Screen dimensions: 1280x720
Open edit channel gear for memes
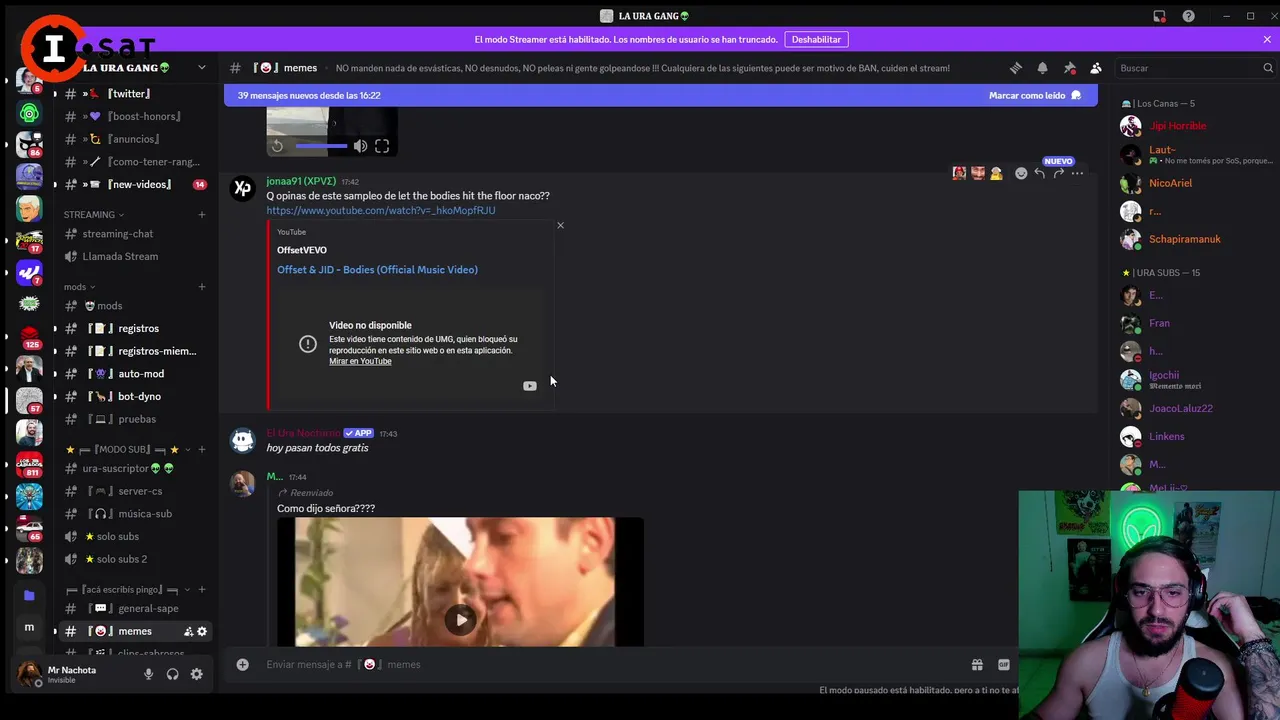(202, 631)
